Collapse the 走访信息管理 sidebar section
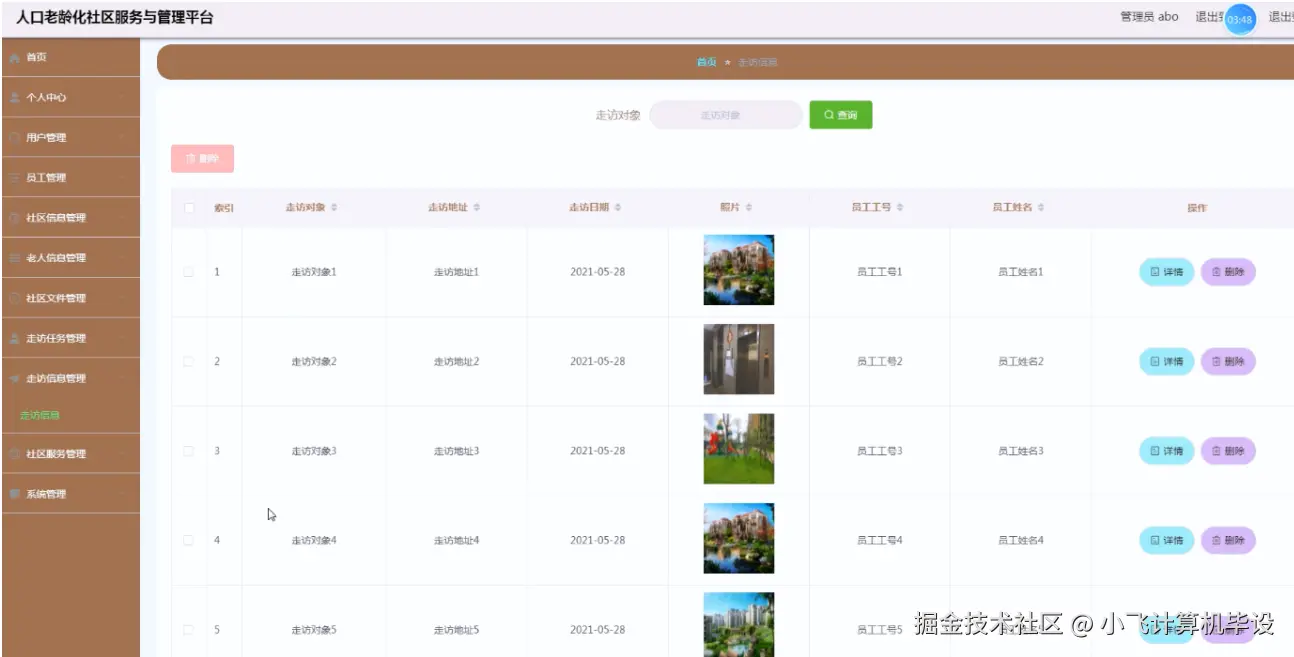 [x=70, y=378]
